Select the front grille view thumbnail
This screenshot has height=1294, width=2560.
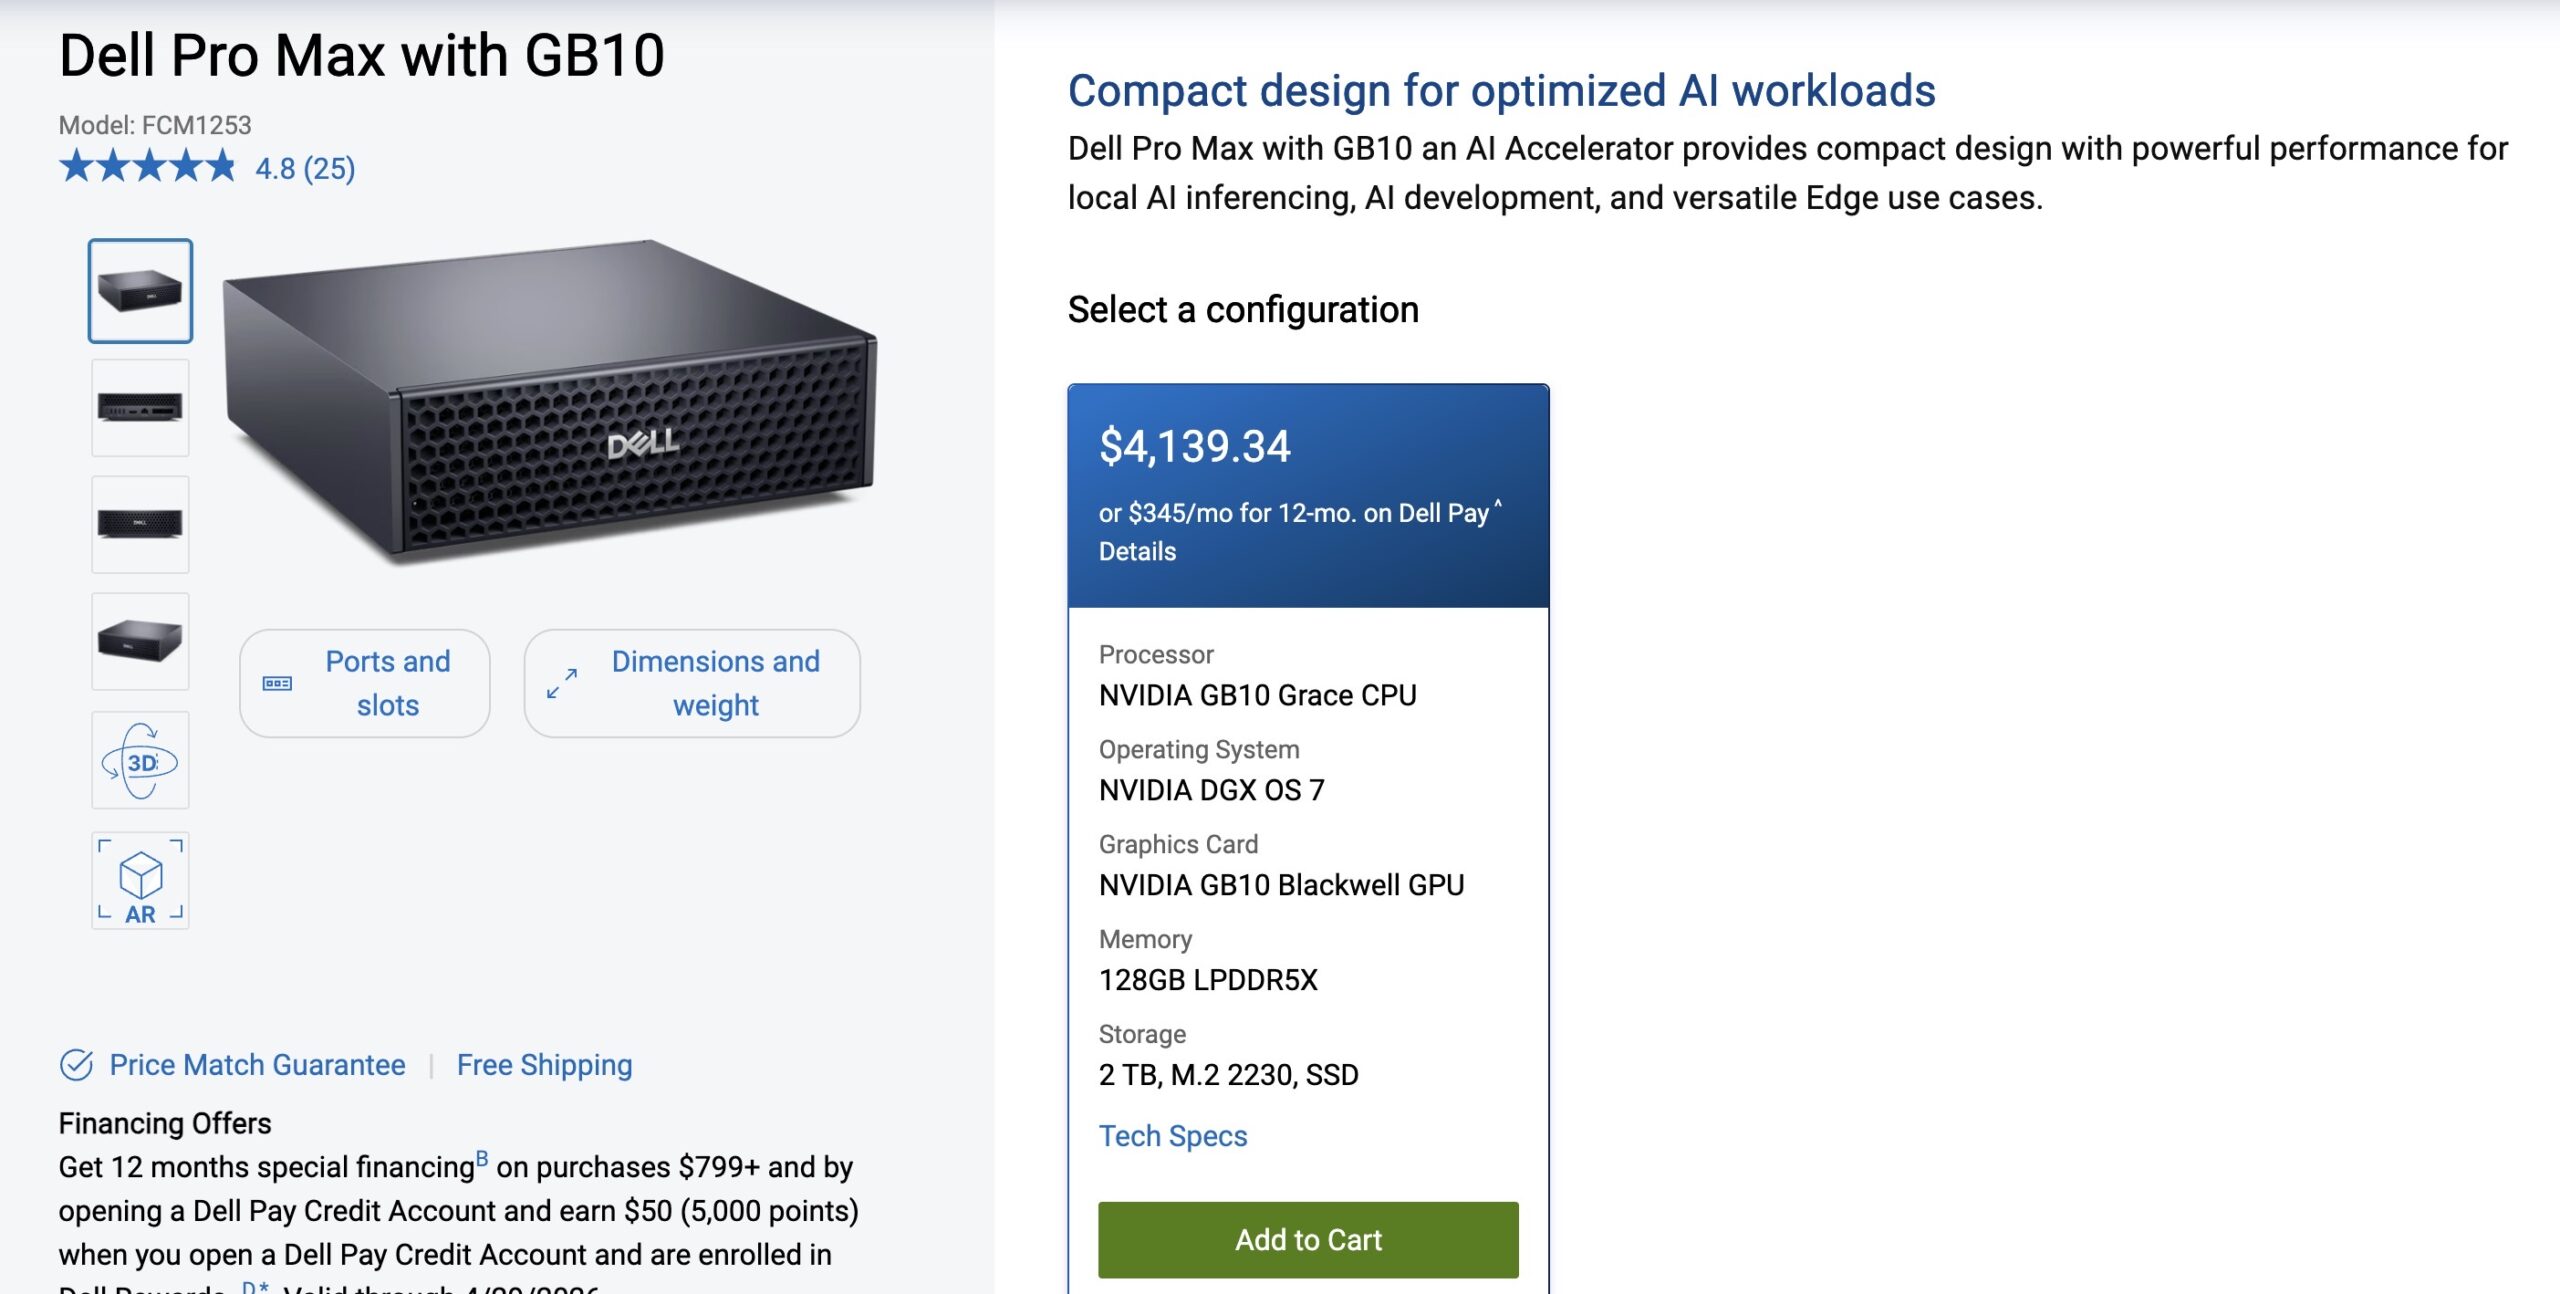pos(140,524)
